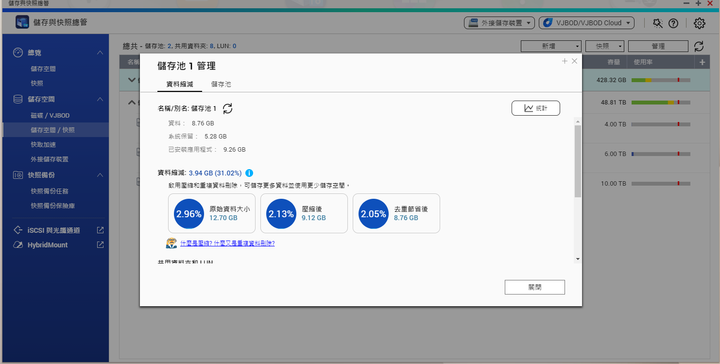Click the HybridMount cloud icon
The height and width of the screenshot is (364, 720).
click(x=17, y=245)
